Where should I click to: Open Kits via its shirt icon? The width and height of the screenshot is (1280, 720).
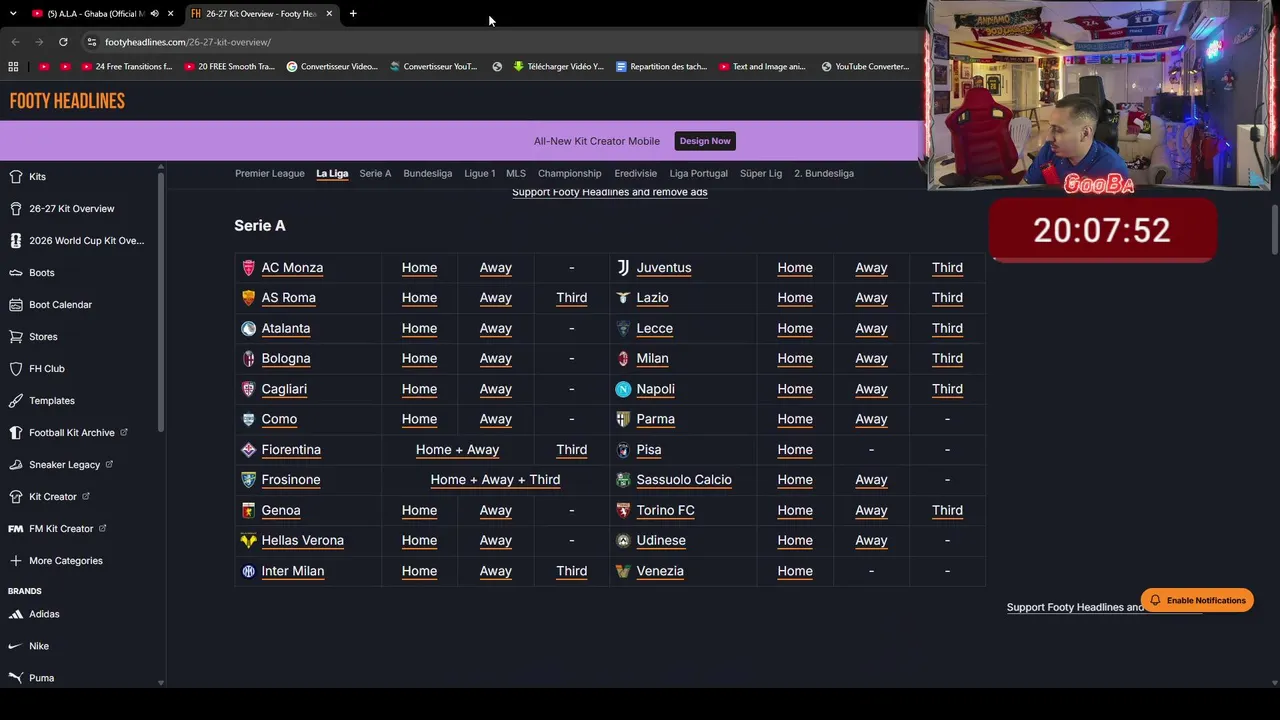15,177
